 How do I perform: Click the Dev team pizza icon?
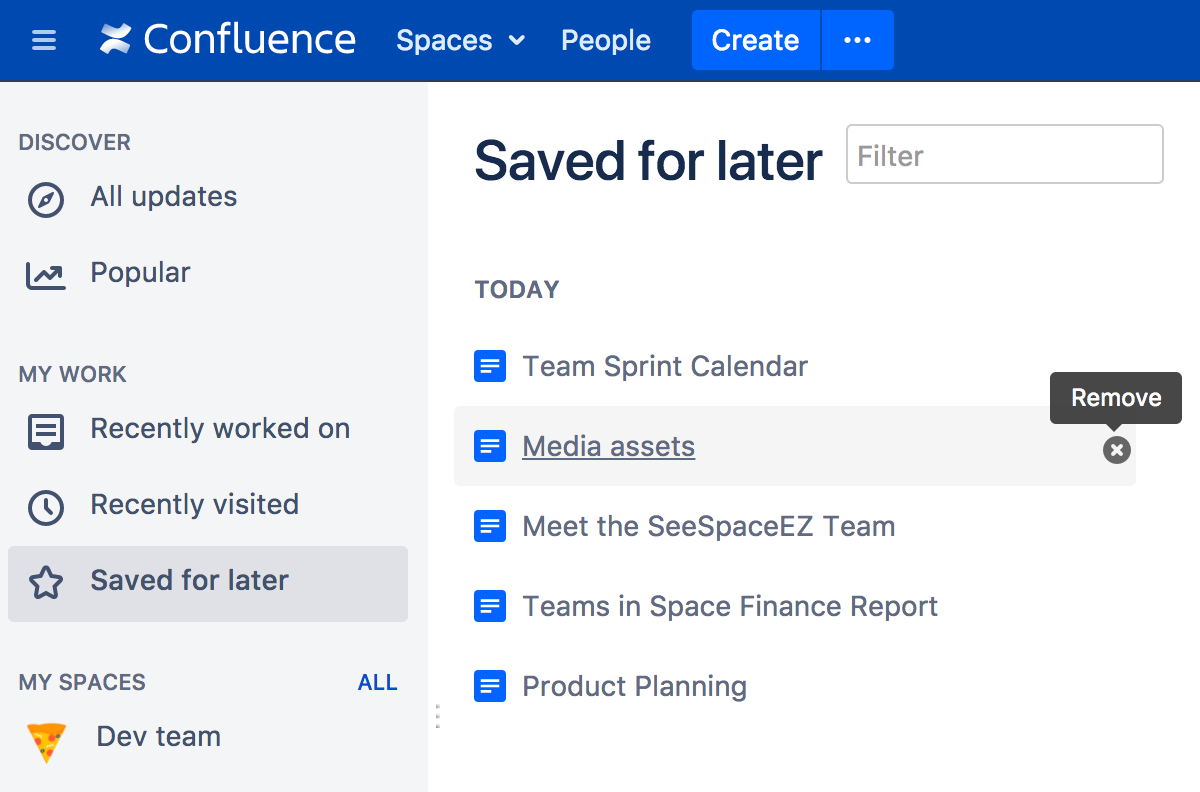tap(46, 741)
